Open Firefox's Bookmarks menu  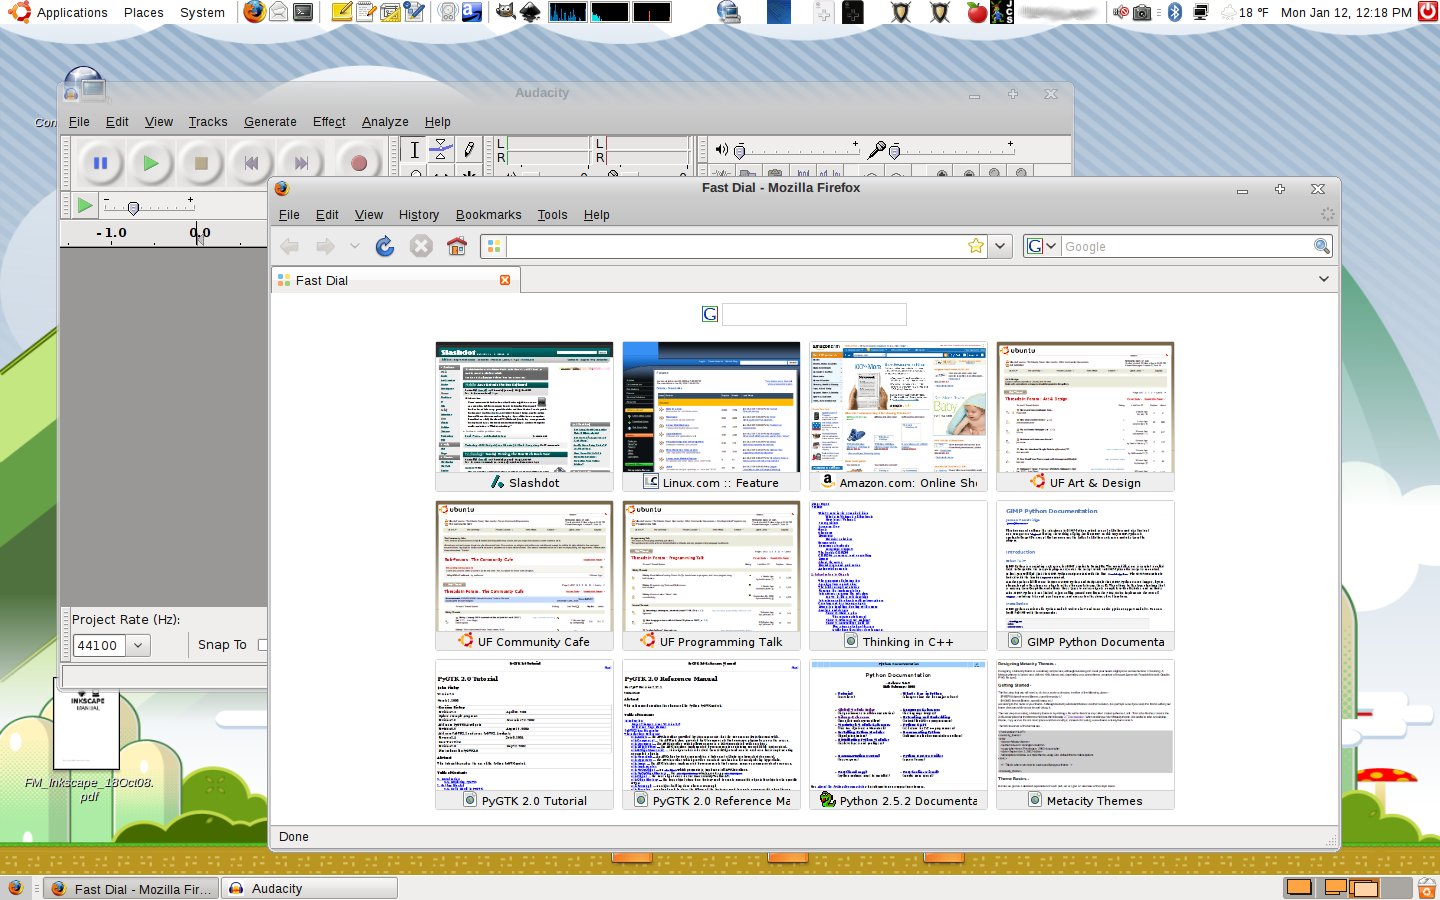[x=488, y=215]
